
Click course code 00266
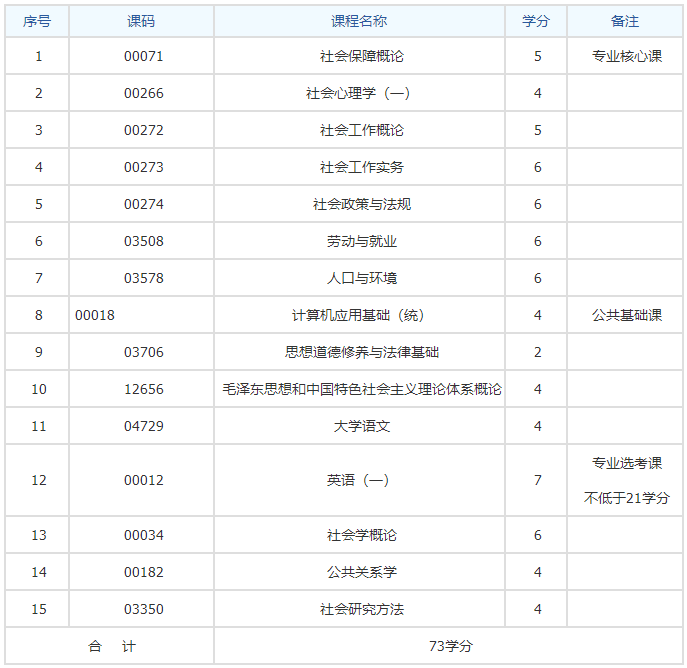(143, 93)
